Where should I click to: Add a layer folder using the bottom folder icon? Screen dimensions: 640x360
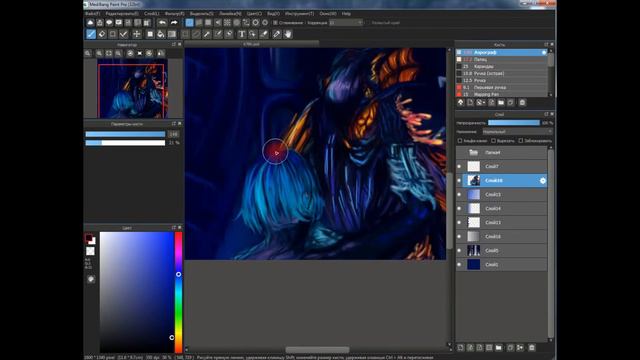click(499, 348)
